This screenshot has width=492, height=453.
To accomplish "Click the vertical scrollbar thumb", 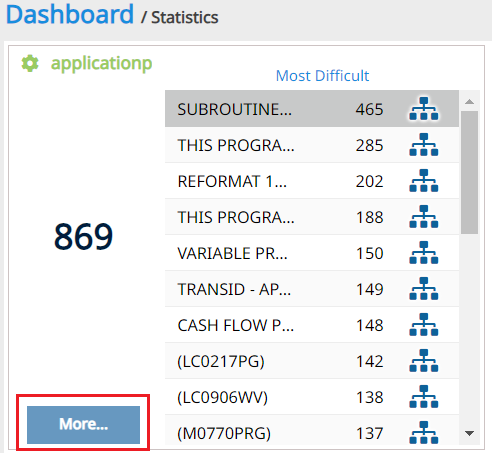I will (469, 172).
